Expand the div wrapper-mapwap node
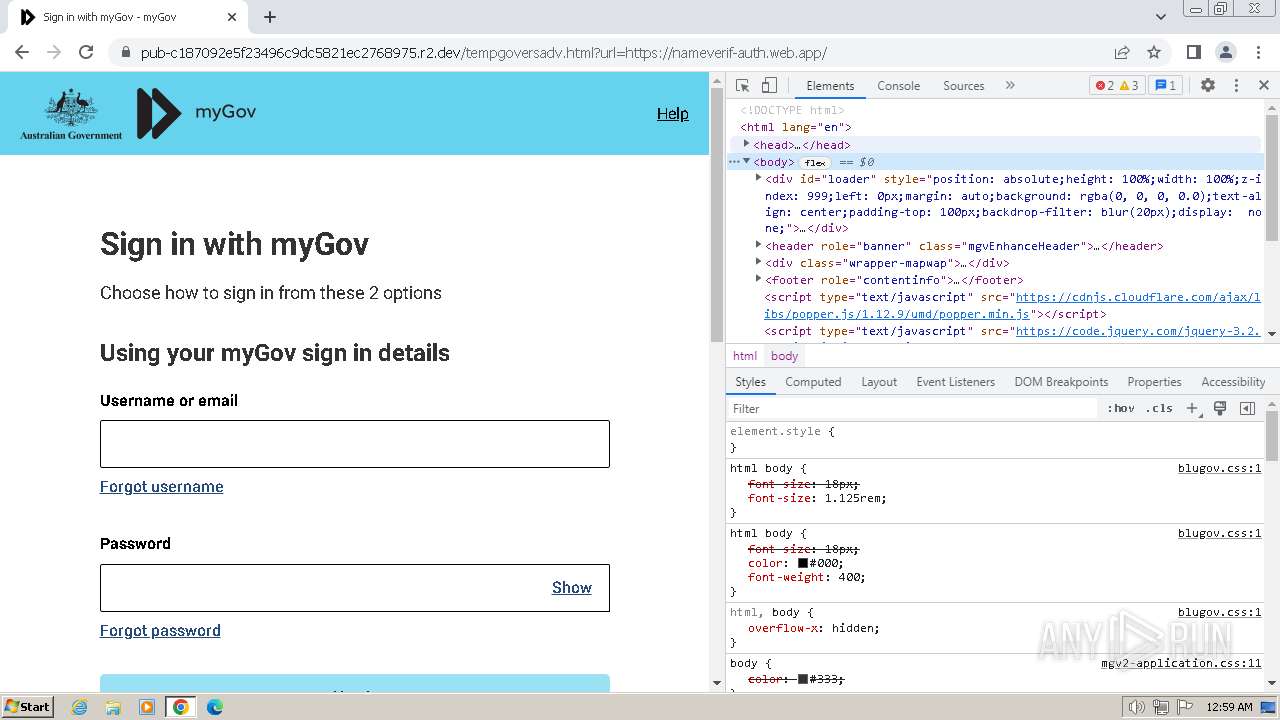This screenshot has height=720, width=1280. 758,262
